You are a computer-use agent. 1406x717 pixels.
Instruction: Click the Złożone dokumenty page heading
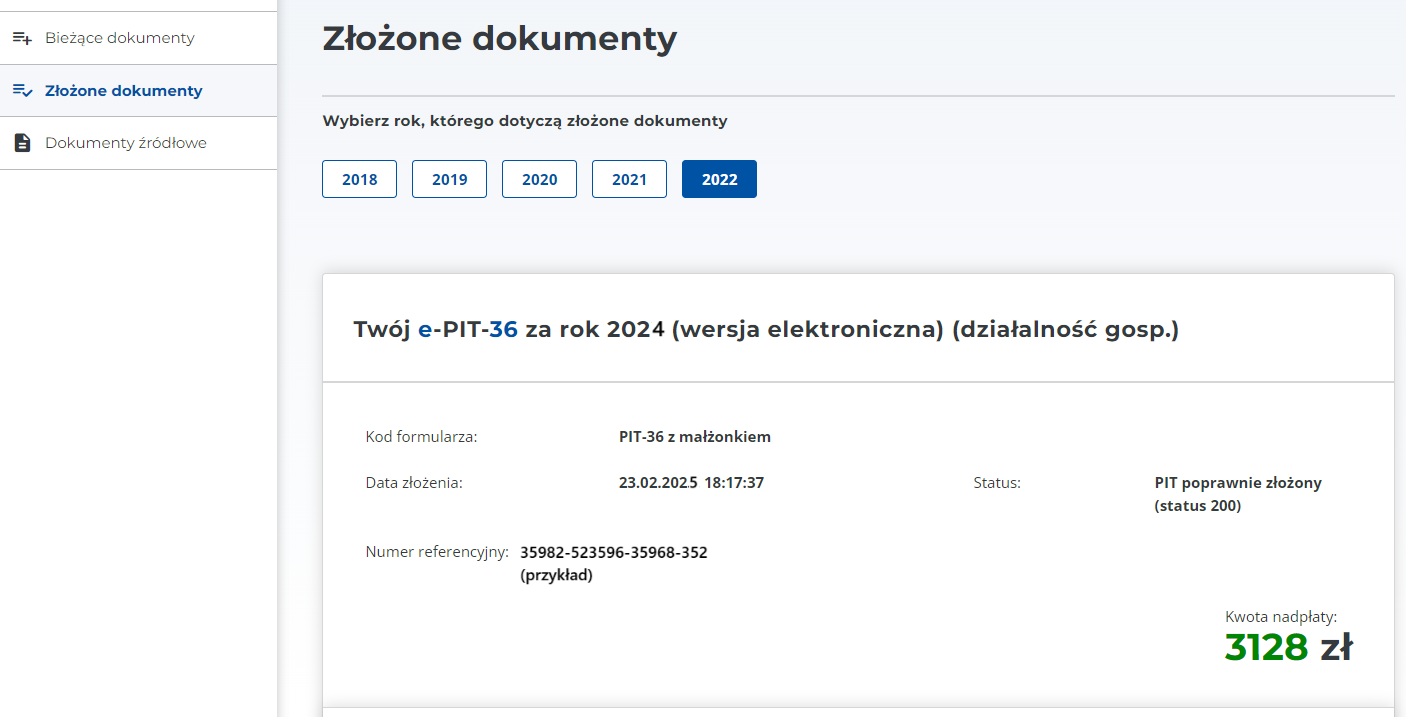point(498,38)
